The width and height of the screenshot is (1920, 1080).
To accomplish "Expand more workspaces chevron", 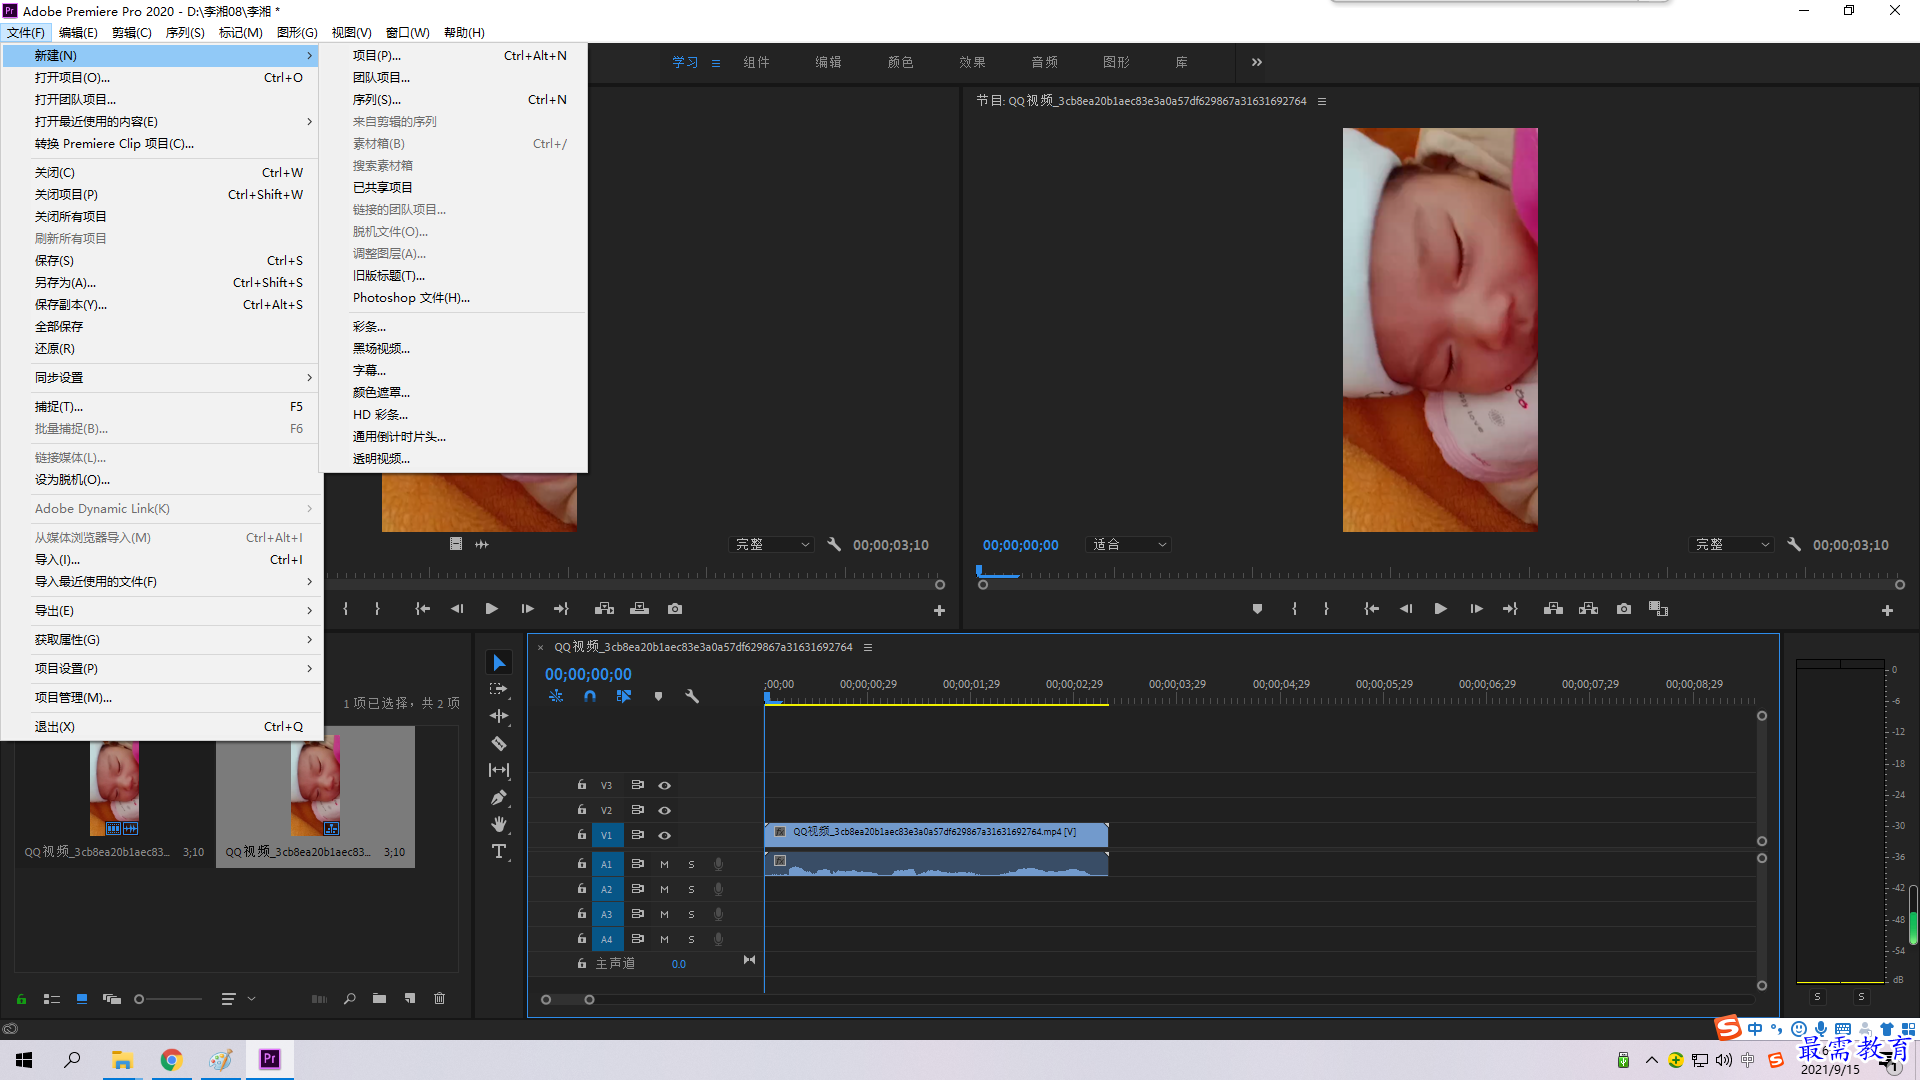I will [x=1257, y=62].
